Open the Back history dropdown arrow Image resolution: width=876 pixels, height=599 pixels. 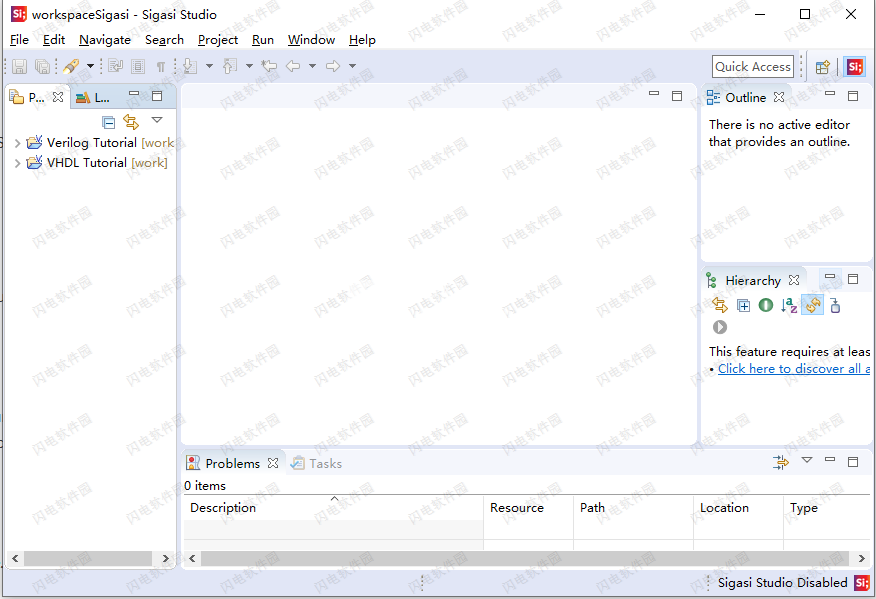(312, 66)
